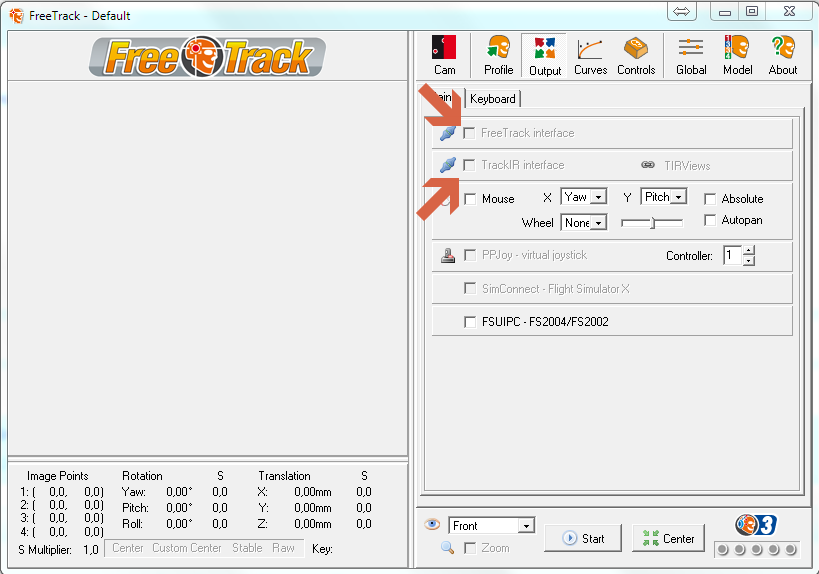
Task: Switch to the Main tab
Action: (x=443, y=97)
